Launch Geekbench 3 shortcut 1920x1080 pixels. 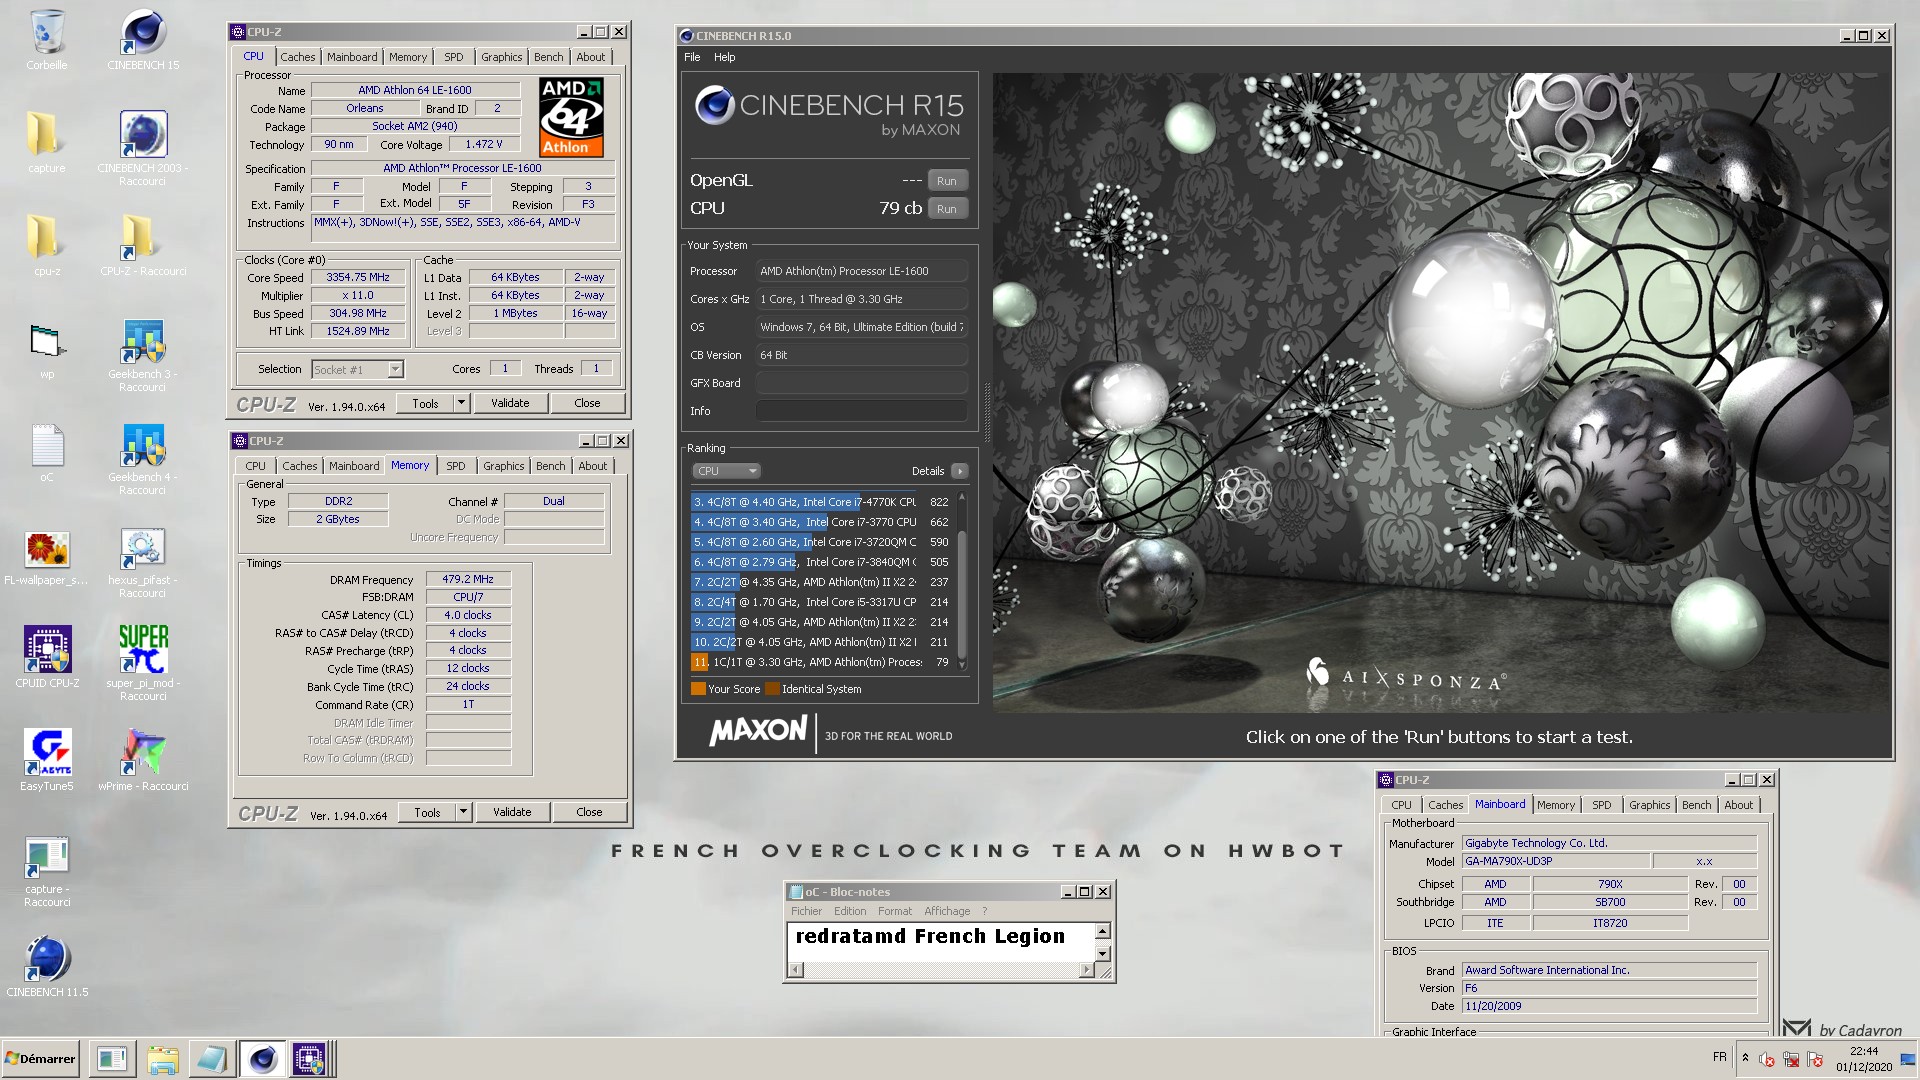point(143,355)
